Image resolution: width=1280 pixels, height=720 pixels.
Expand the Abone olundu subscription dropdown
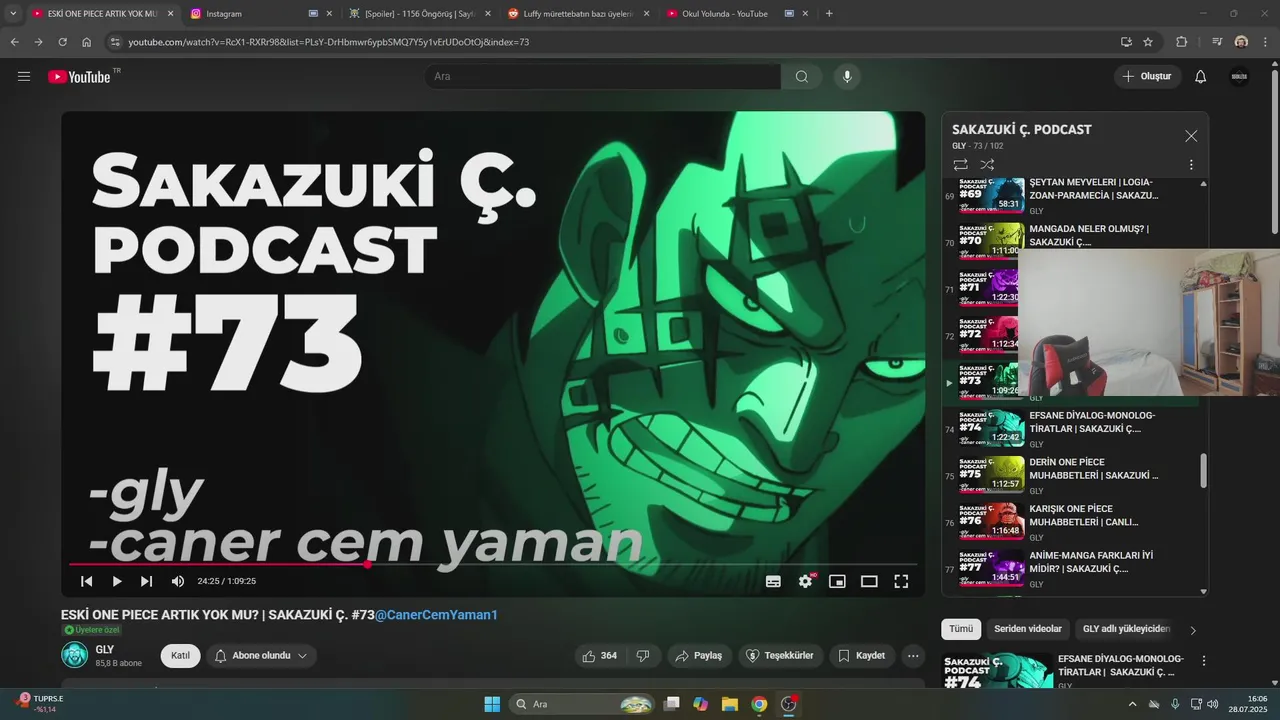(261, 656)
